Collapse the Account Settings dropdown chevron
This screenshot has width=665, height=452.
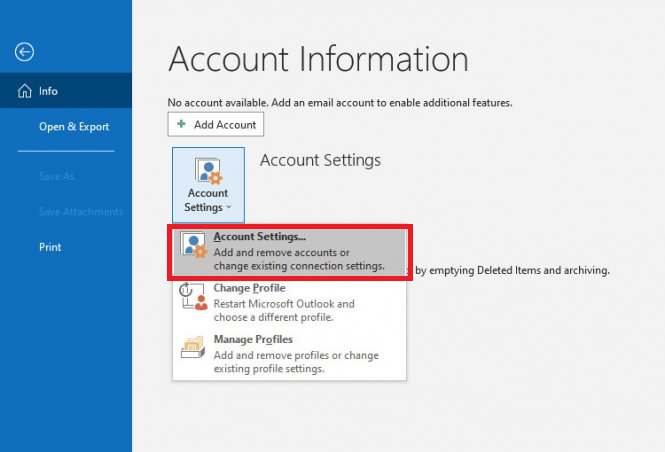(229, 208)
